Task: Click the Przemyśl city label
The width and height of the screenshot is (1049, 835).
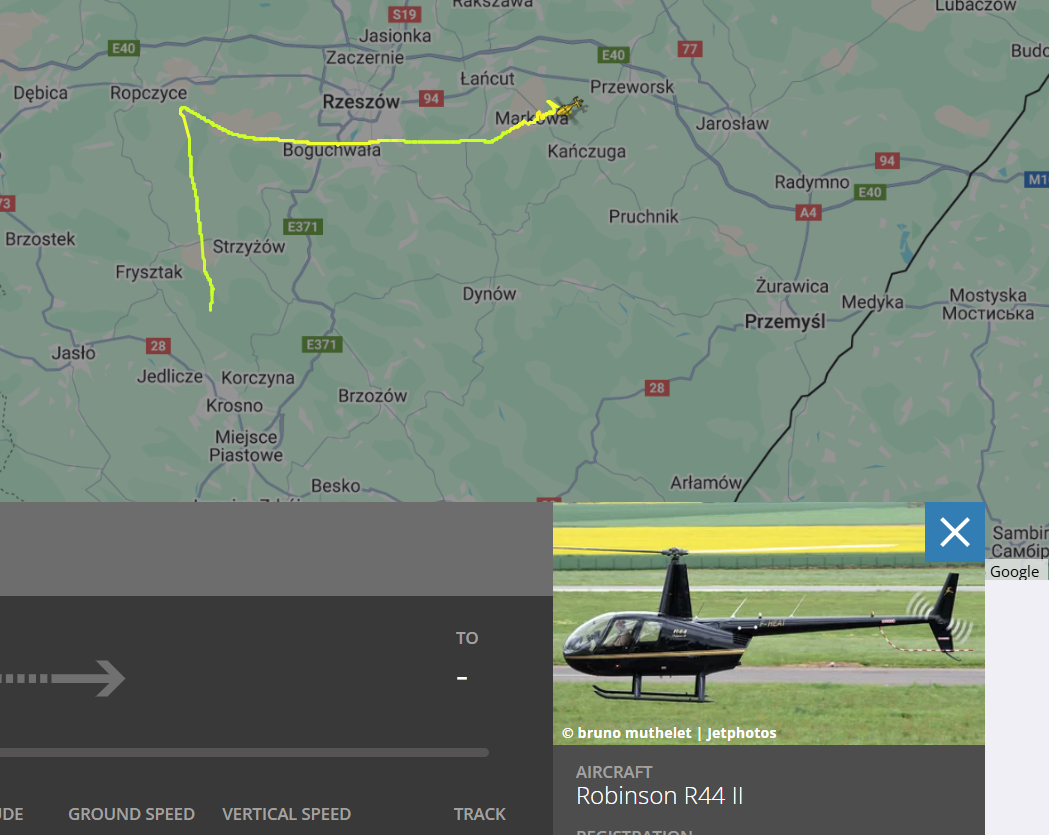Action: (785, 322)
